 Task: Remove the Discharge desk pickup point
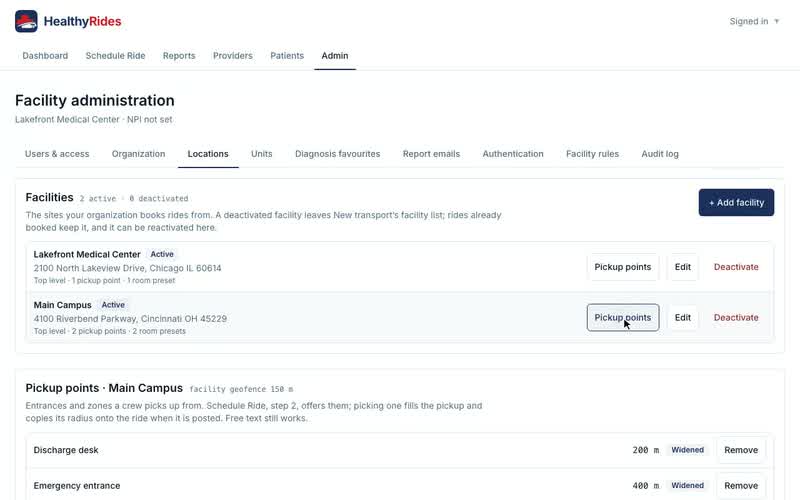coord(741,450)
